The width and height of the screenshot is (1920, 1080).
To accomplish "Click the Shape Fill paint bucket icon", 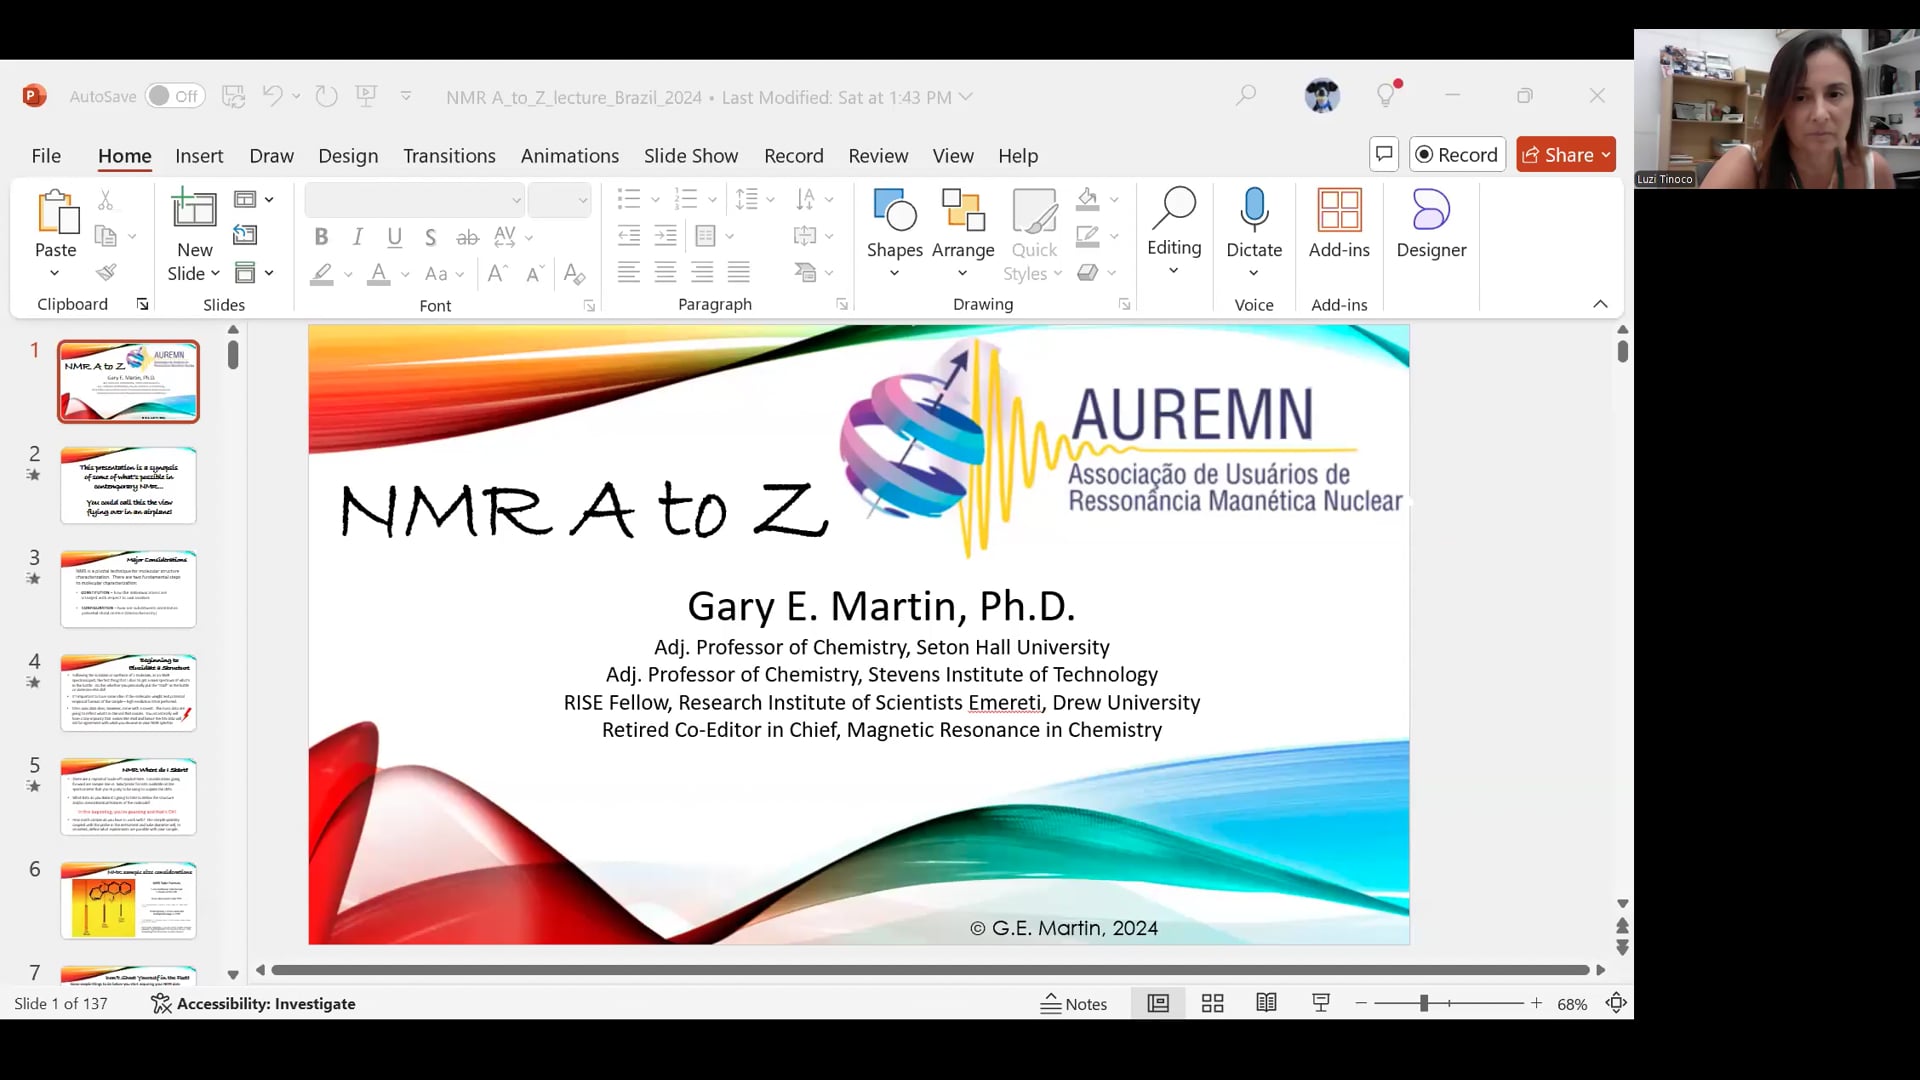I will 1088,199.
